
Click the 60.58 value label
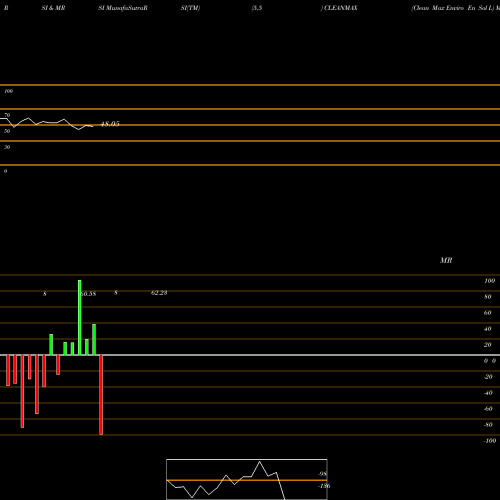pyautogui.click(x=89, y=294)
